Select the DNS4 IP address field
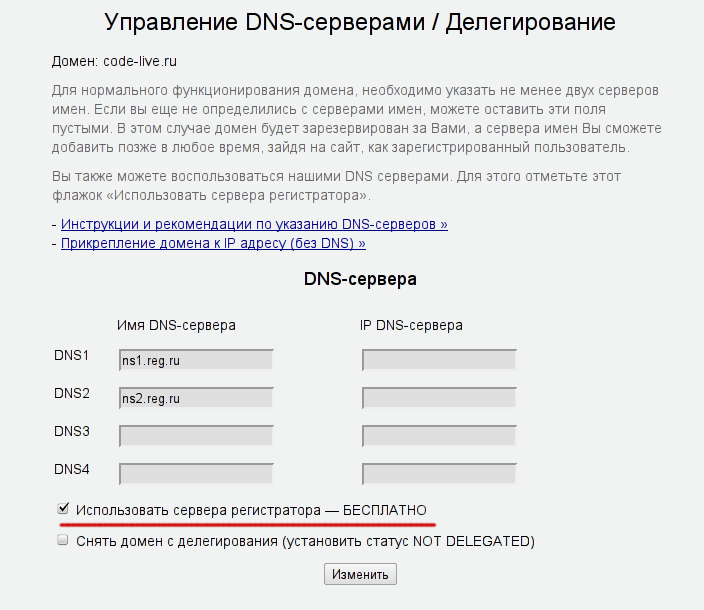 439,474
